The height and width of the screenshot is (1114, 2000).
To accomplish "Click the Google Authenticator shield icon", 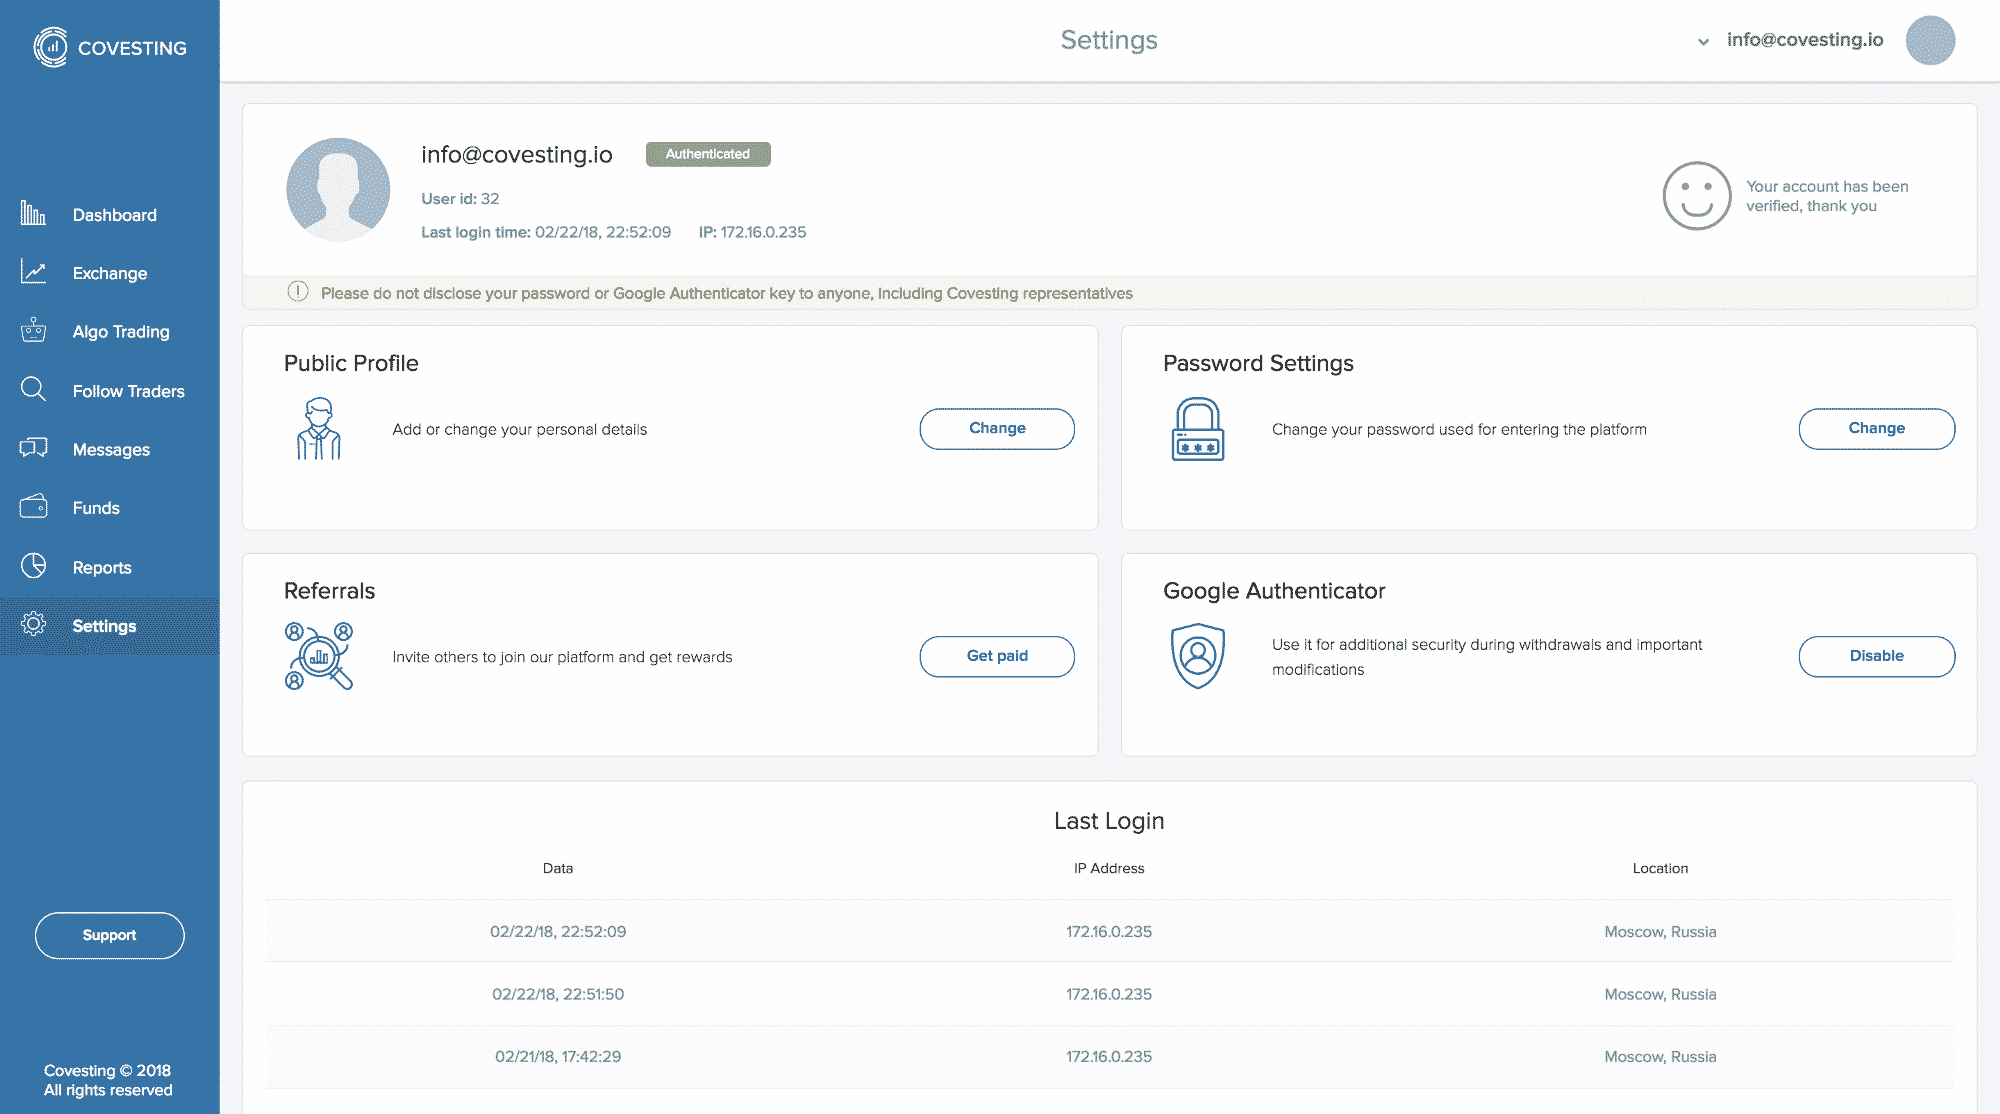I will [x=1197, y=656].
